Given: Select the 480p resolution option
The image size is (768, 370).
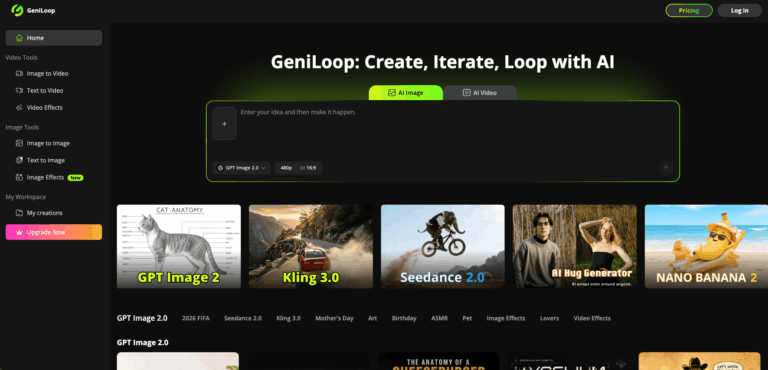Looking at the screenshot, I should point(286,168).
